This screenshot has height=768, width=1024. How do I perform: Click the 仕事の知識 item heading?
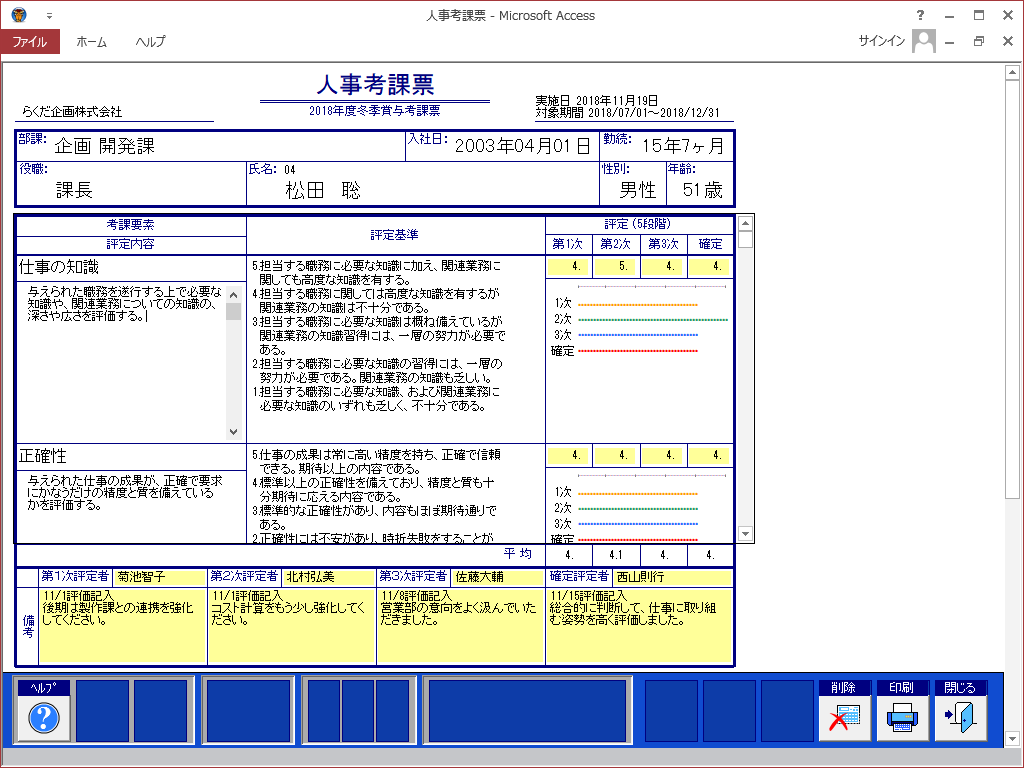(59, 267)
